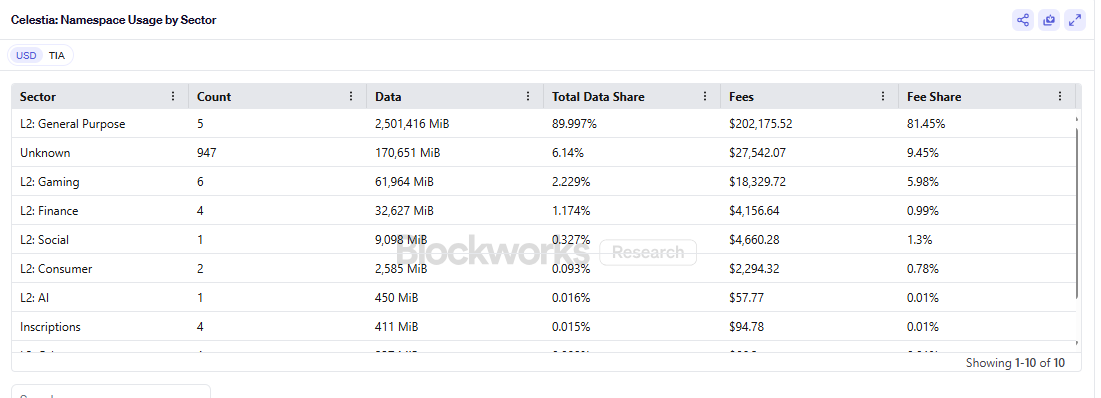The width and height of the screenshot is (1101, 398).
Task: Click count value 947
Action: (206, 152)
